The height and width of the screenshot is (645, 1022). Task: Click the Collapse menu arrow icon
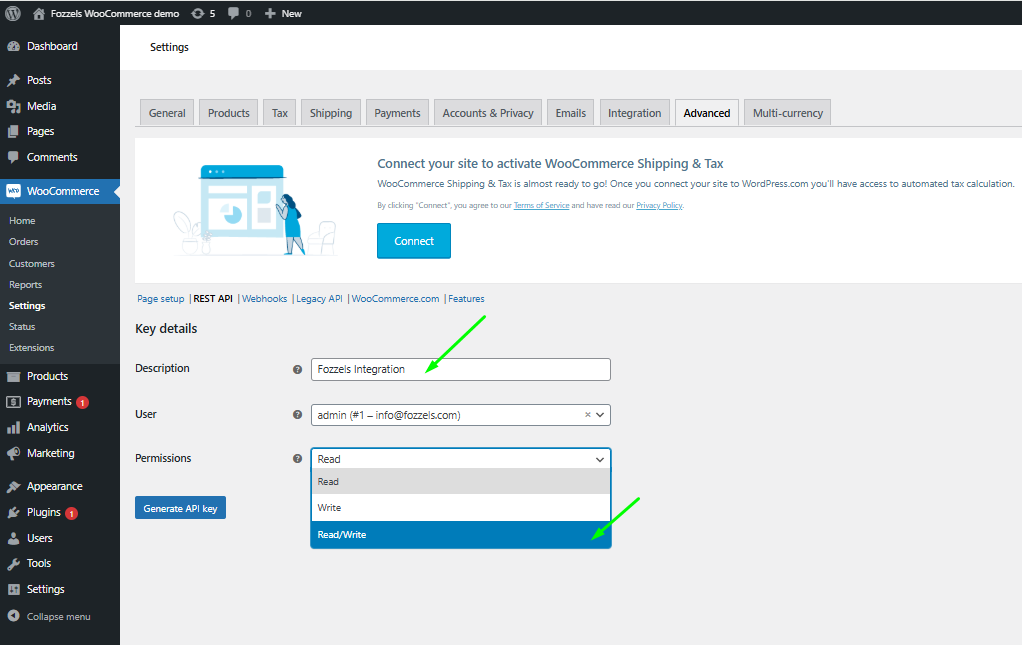click(13, 616)
